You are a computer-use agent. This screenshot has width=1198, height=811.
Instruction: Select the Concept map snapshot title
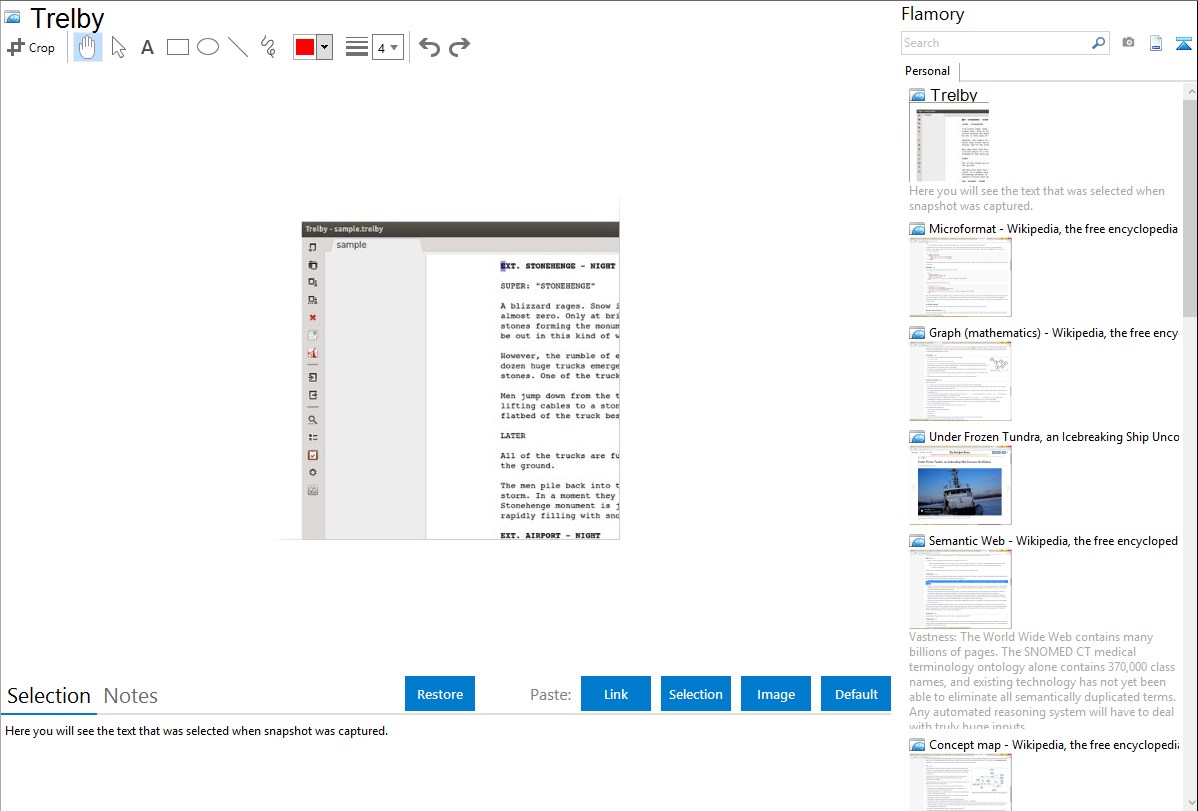(x=1053, y=744)
